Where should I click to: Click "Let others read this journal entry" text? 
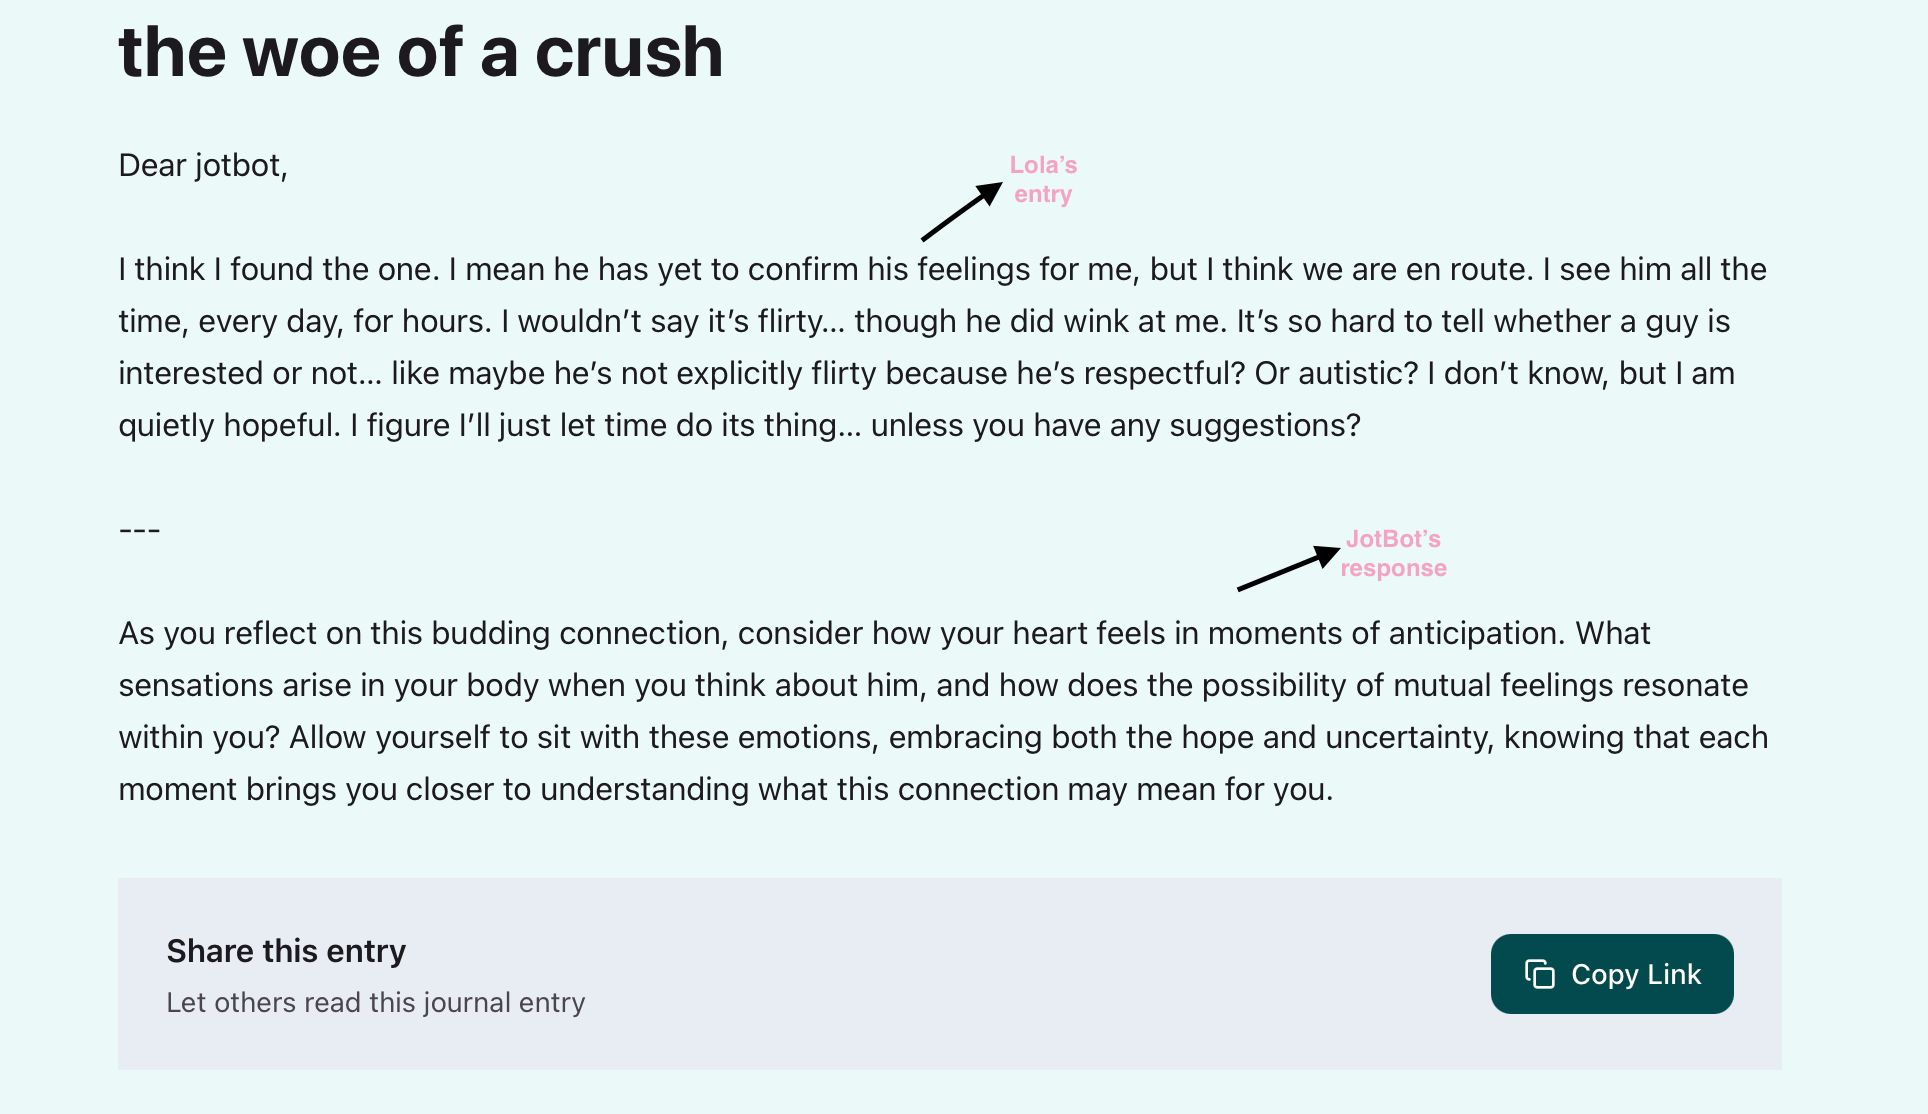[375, 1002]
